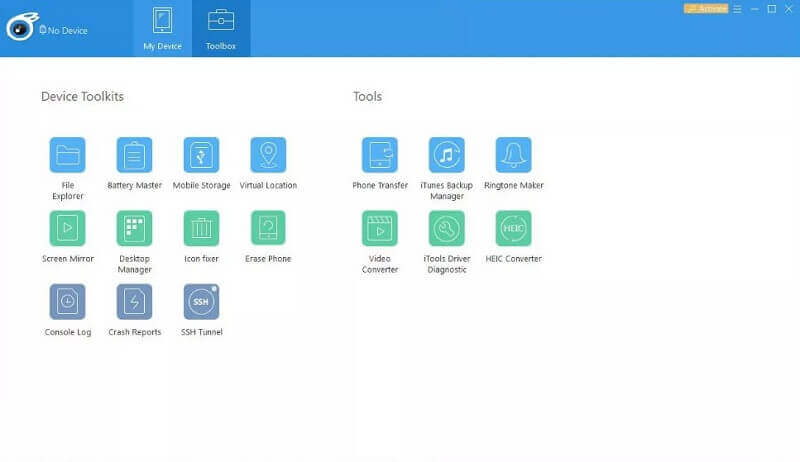Open iTunes Backup Manager
The height and width of the screenshot is (462, 800).
(446, 155)
